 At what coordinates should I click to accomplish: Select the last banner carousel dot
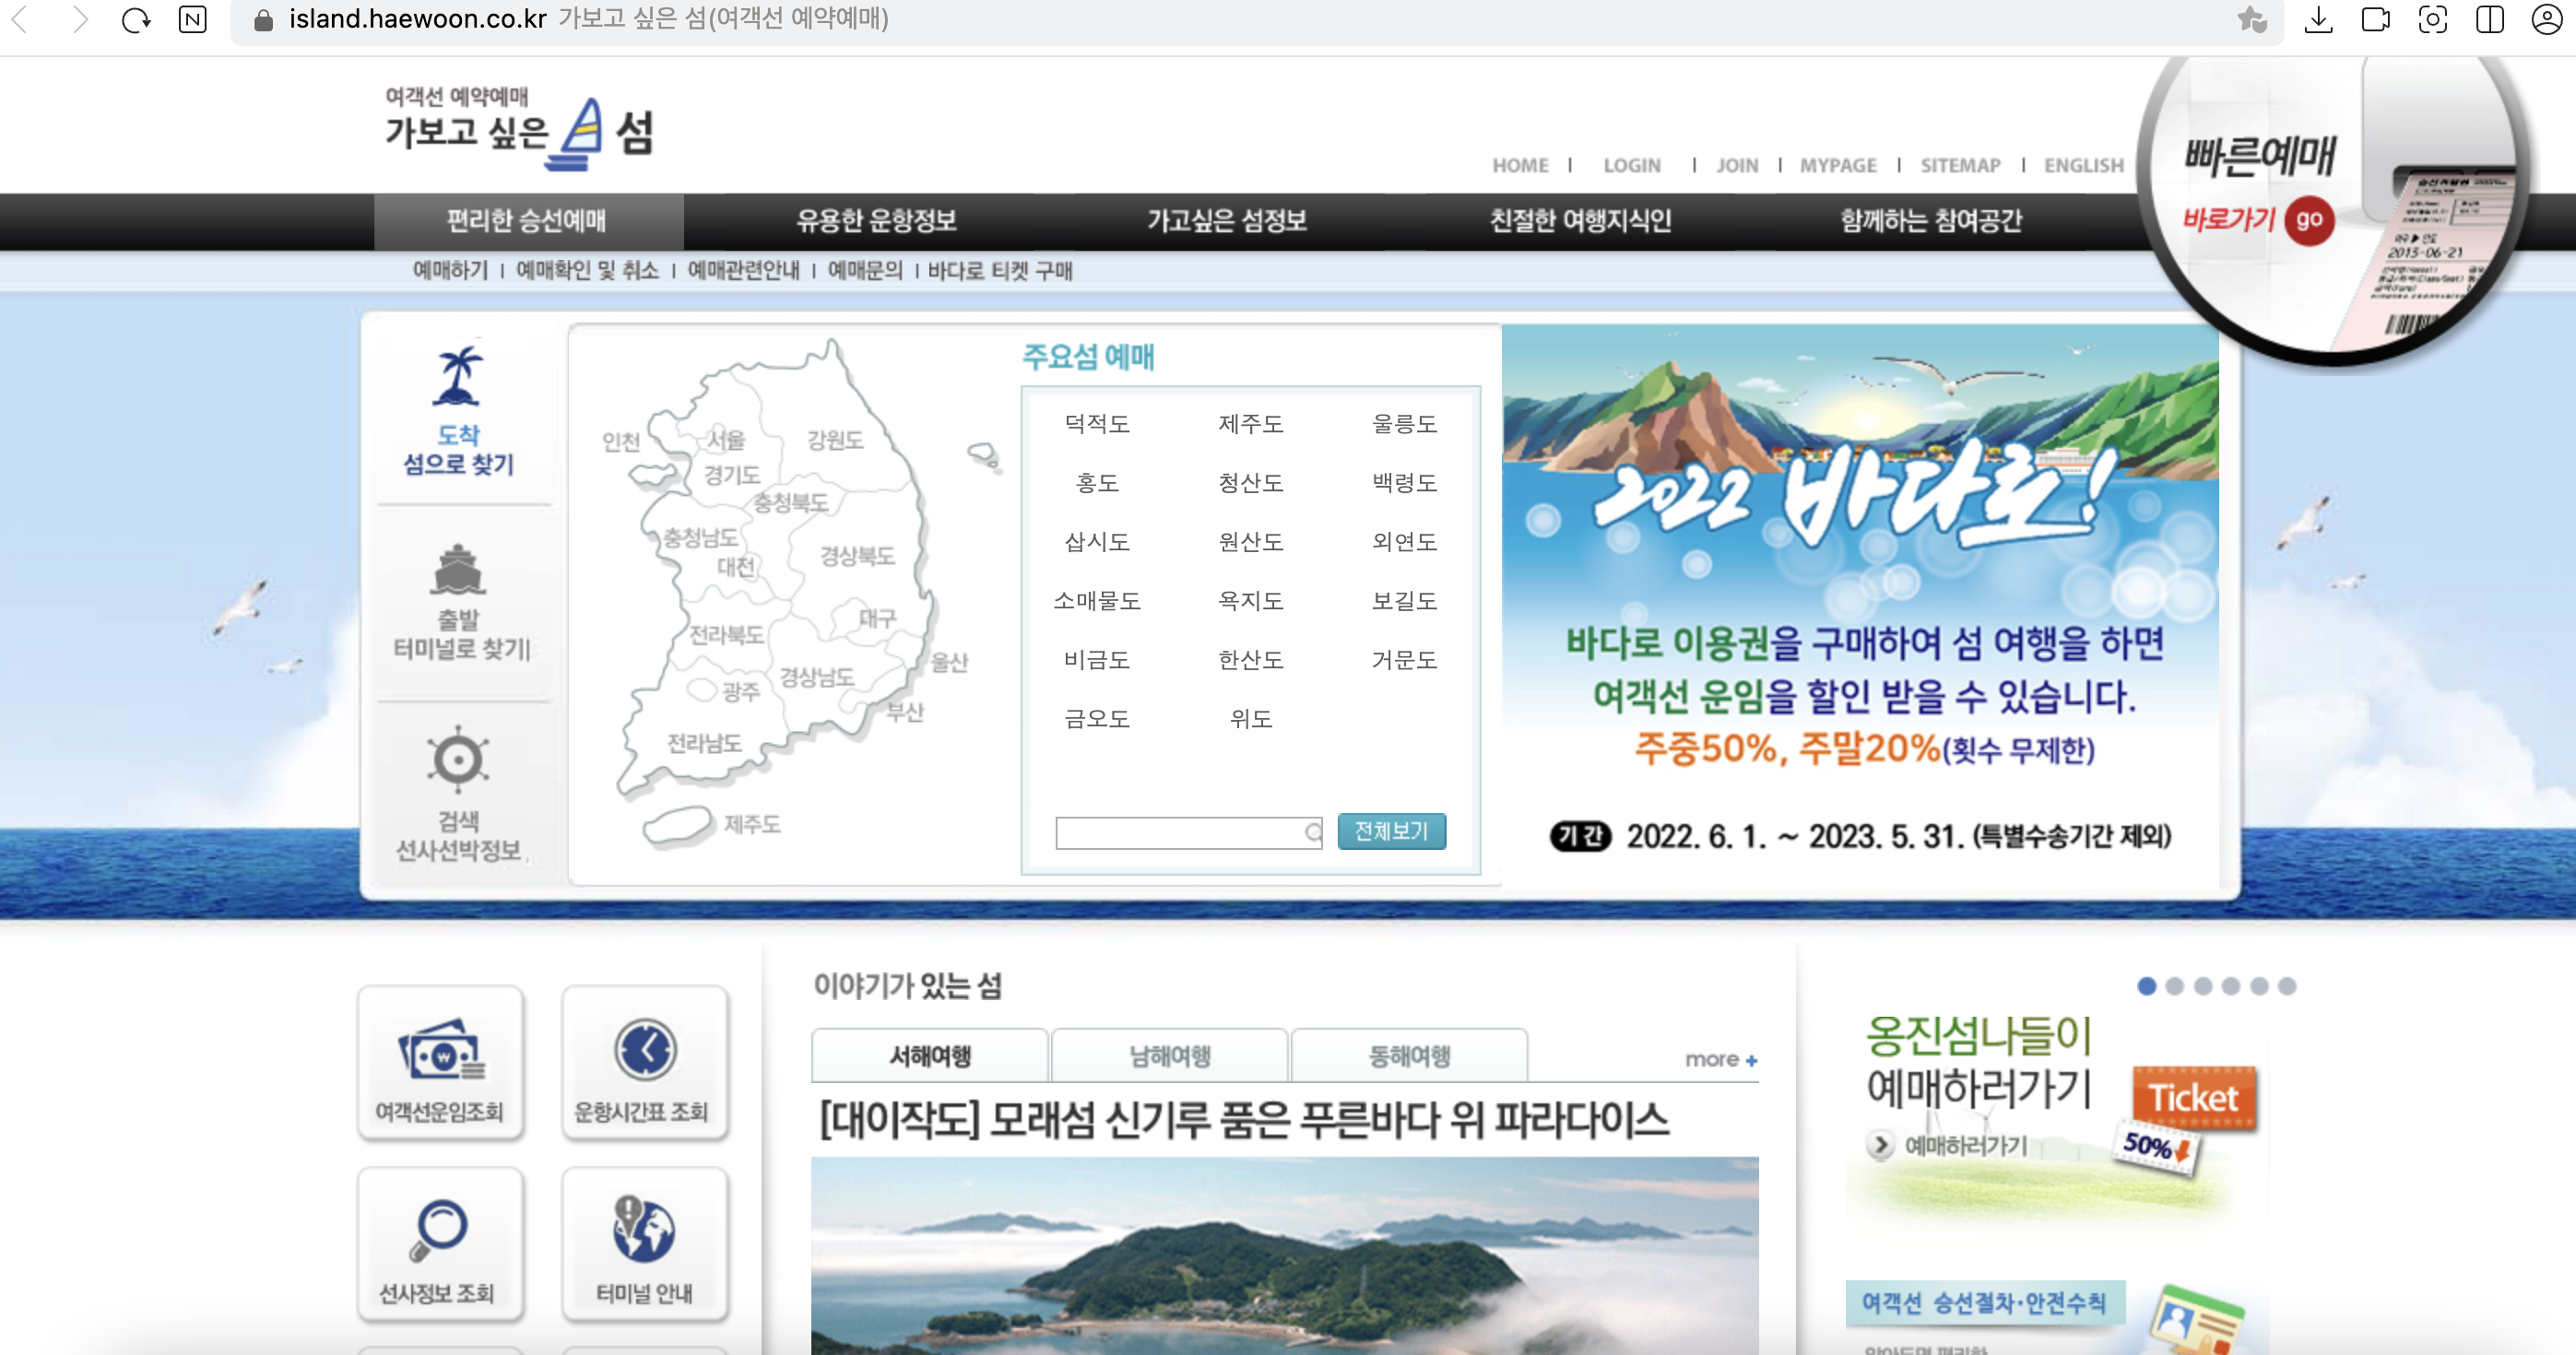click(x=2287, y=986)
